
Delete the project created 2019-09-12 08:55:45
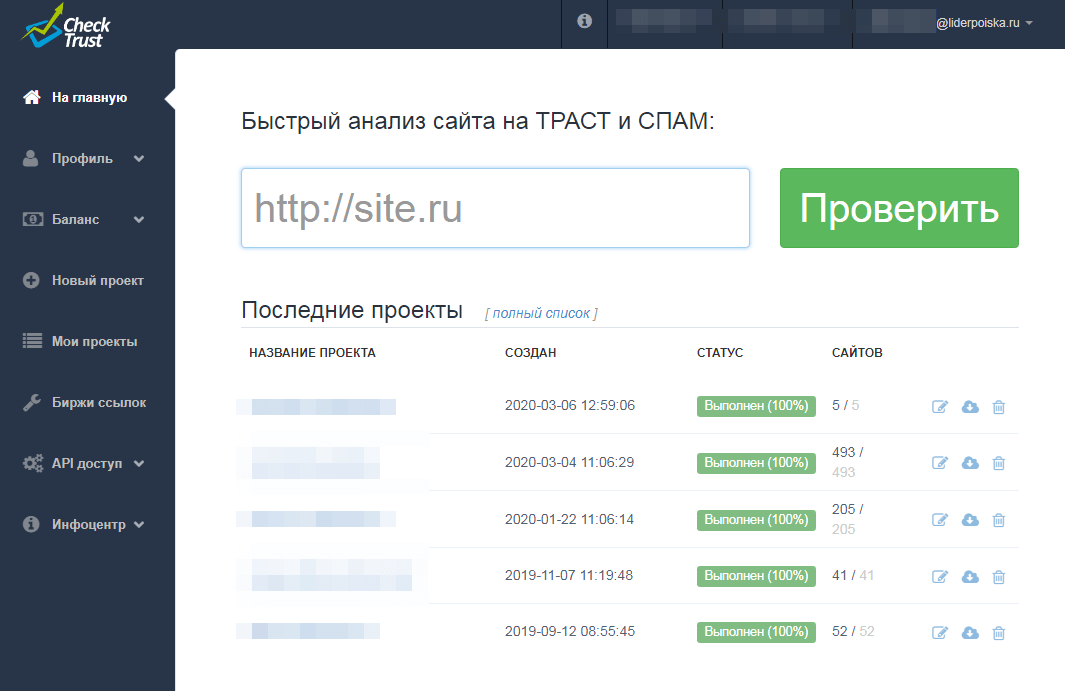click(998, 633)
